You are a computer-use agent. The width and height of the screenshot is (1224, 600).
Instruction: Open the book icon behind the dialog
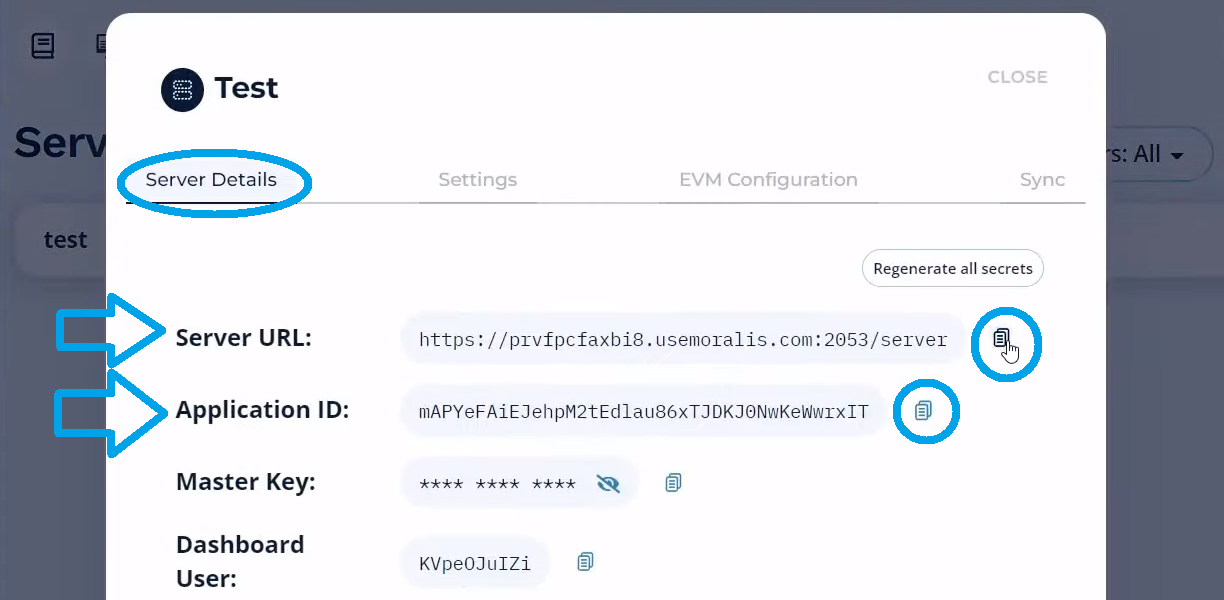click(43, 45)
